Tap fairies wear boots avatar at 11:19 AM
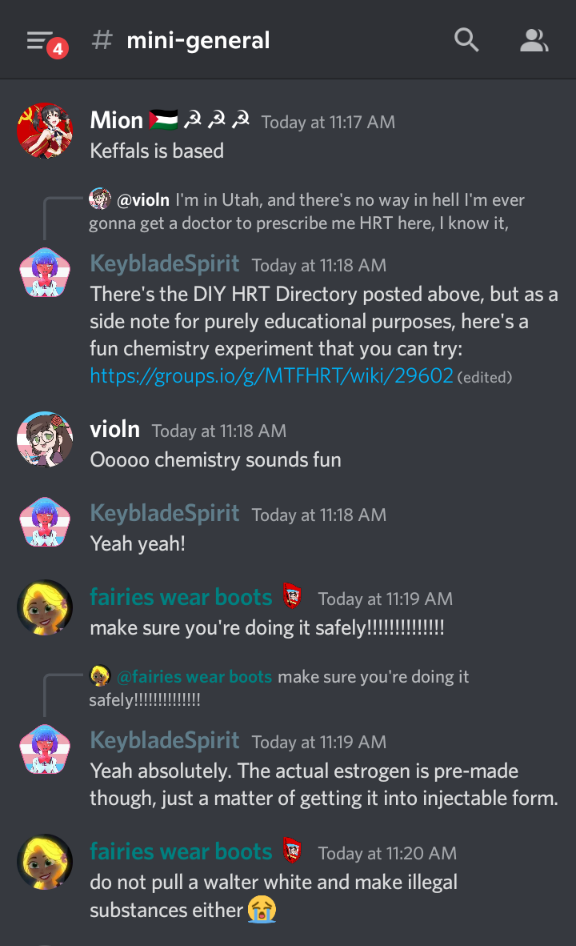Screen dimensions: 576x946 tap(45, 608)
